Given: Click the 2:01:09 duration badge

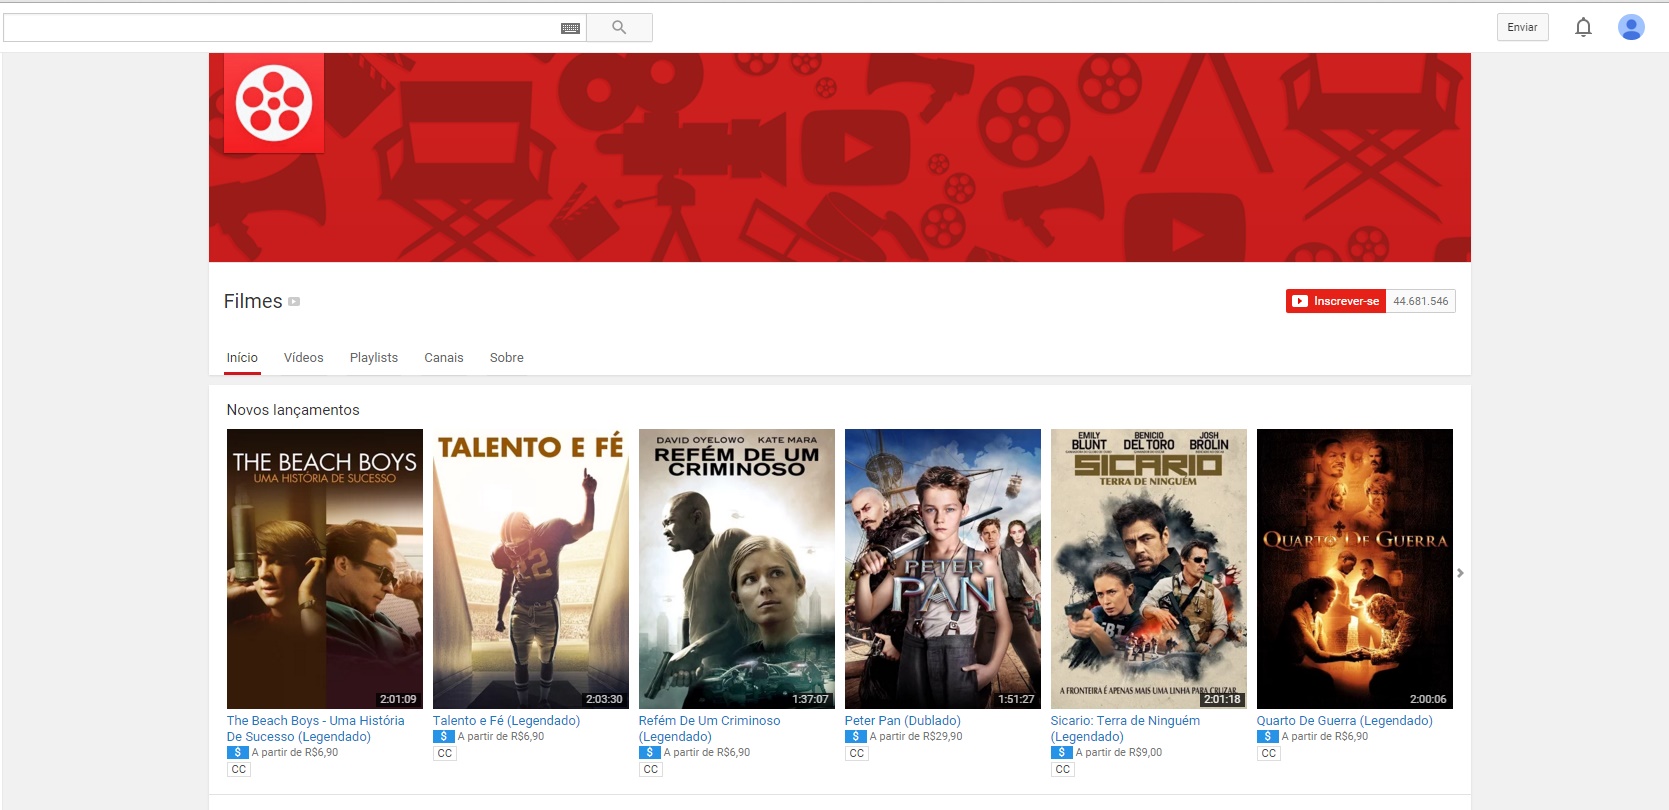Looking at the screenshot, I should 398,699.
